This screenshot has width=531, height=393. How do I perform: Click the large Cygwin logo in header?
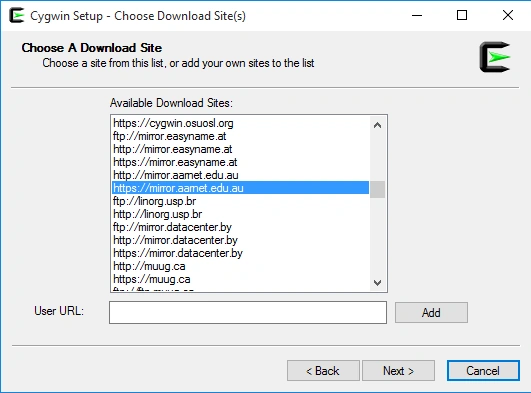495,57
